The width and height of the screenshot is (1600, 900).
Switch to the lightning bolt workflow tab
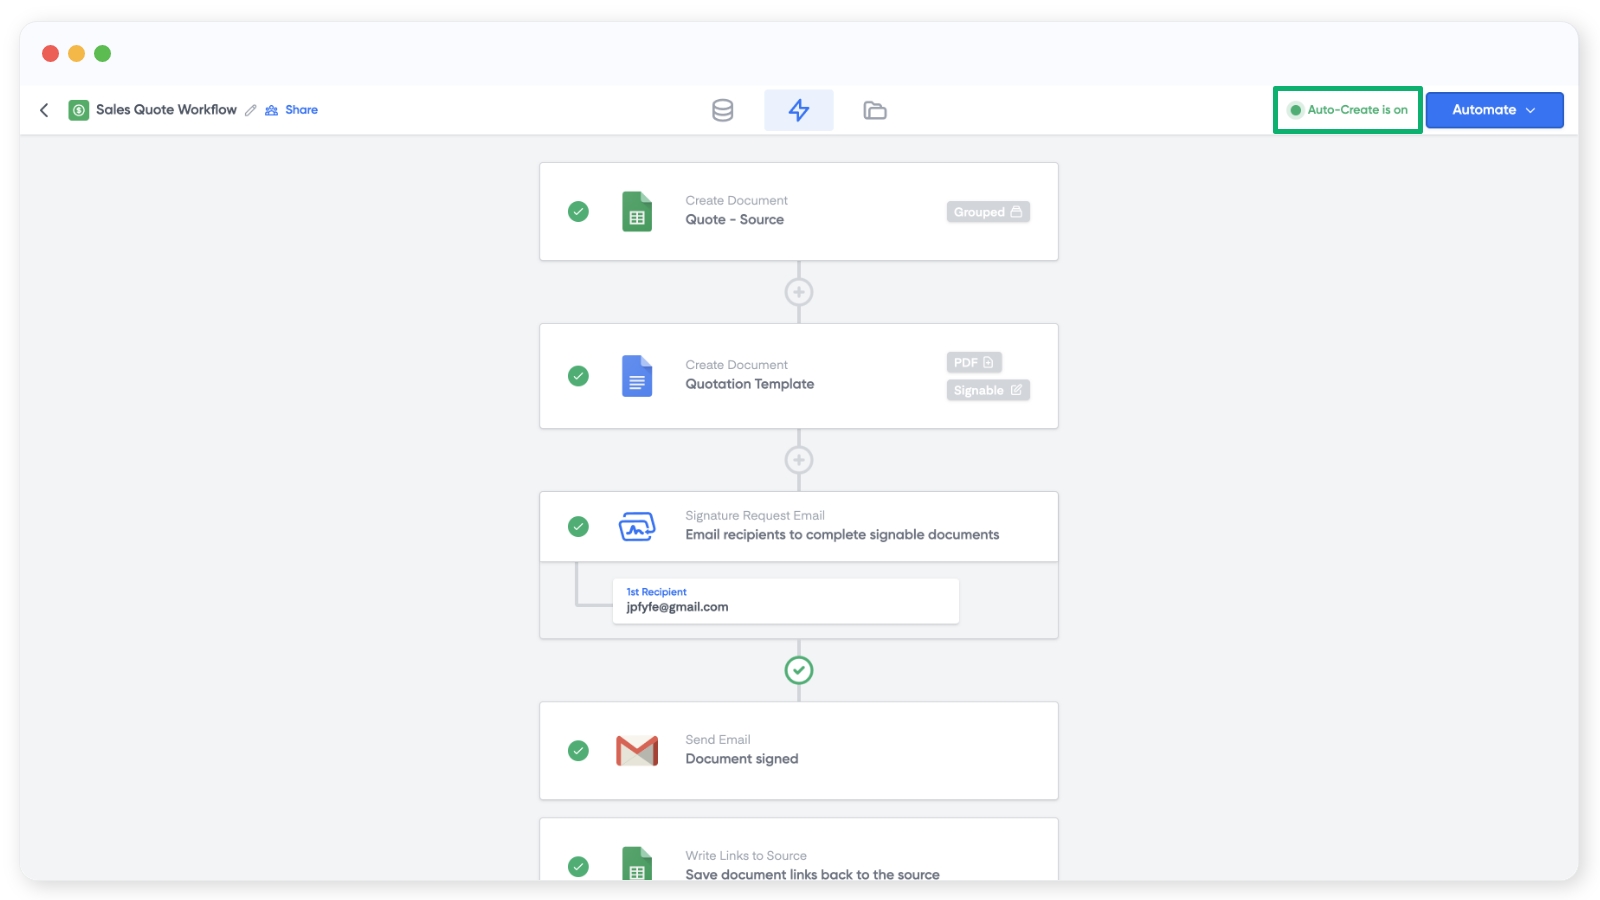click(x=798, y=110)
